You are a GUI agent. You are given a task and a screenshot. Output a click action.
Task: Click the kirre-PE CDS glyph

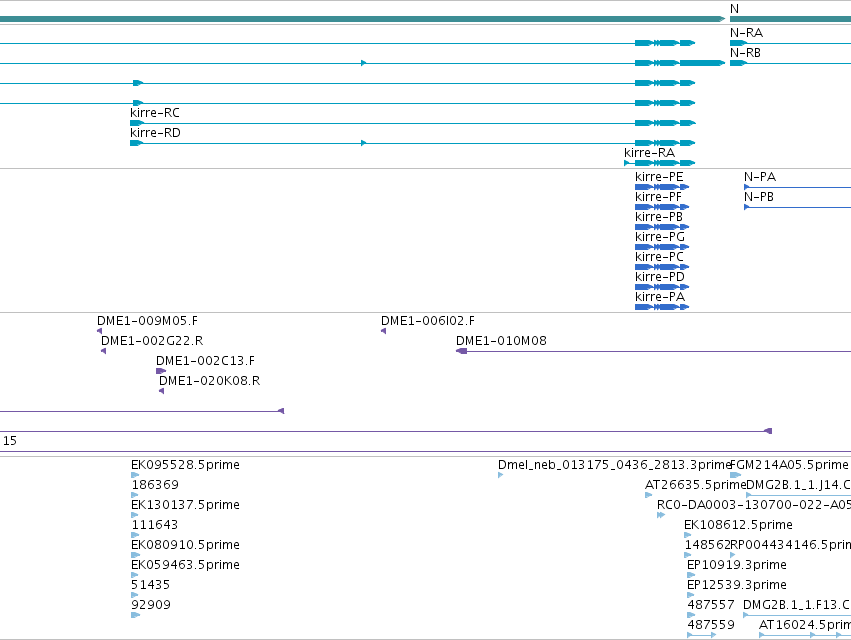(x=662, y=187)
